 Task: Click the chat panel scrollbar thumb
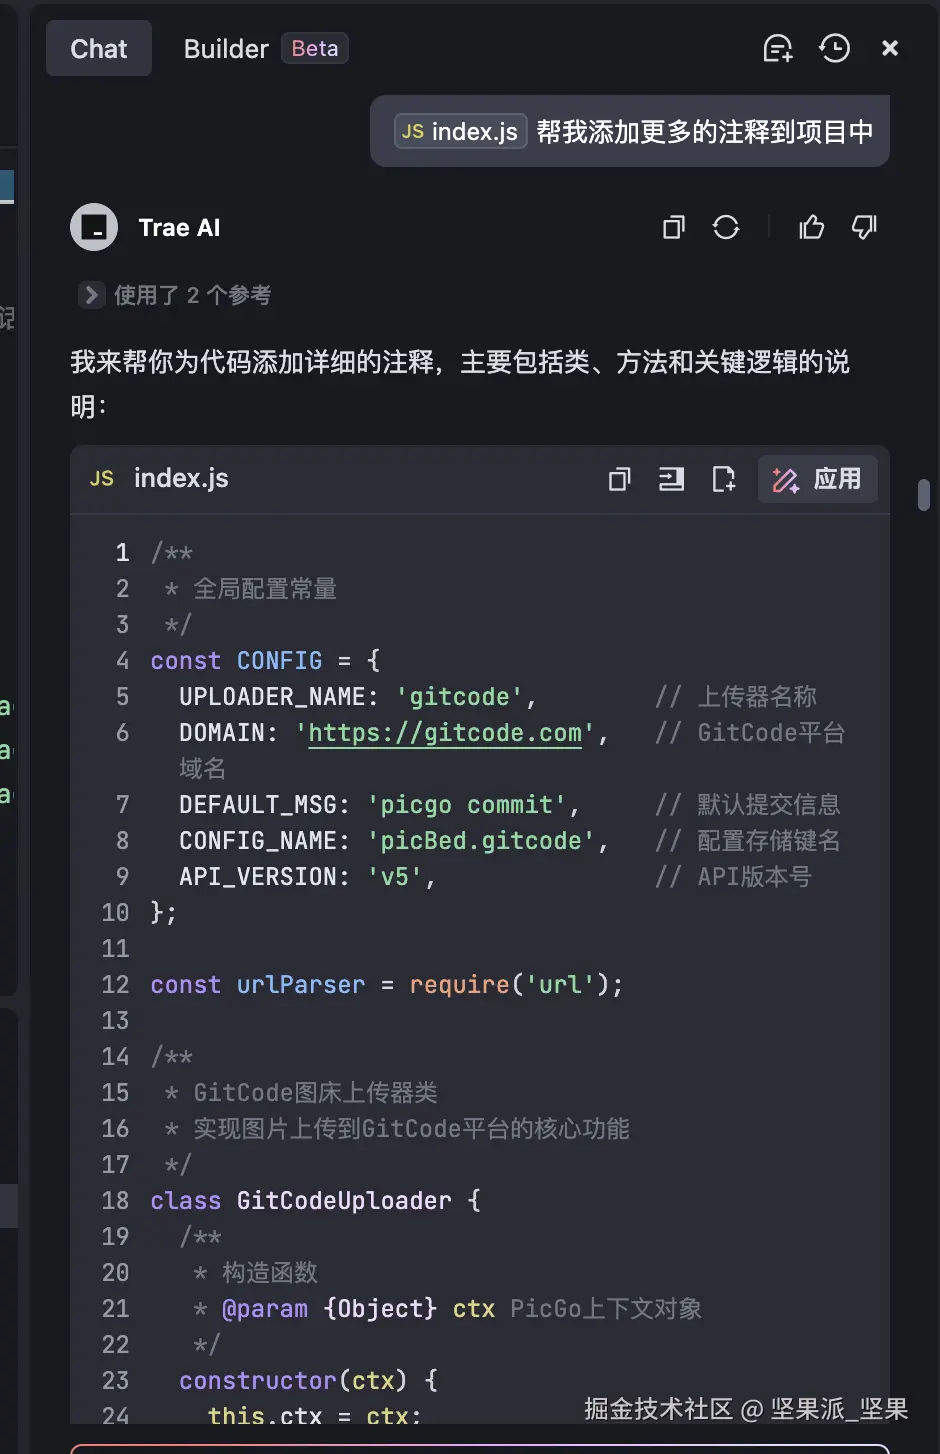tap(924, 494)
